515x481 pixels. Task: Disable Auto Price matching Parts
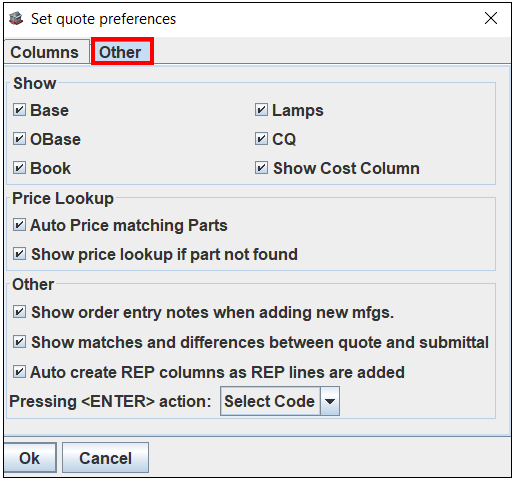(19, 225)
